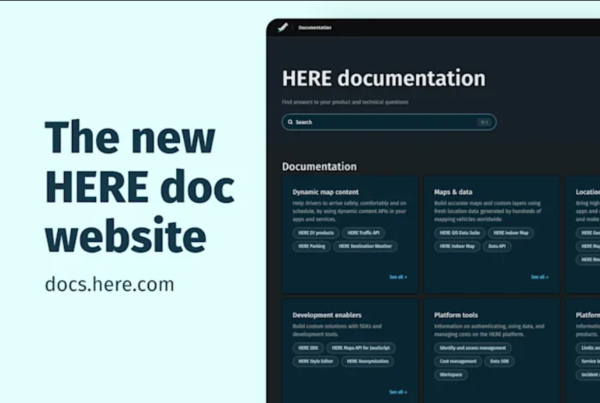This screenshot has width=600, height=403.
Task: Click the HERE logo in header
Action: 283,27
